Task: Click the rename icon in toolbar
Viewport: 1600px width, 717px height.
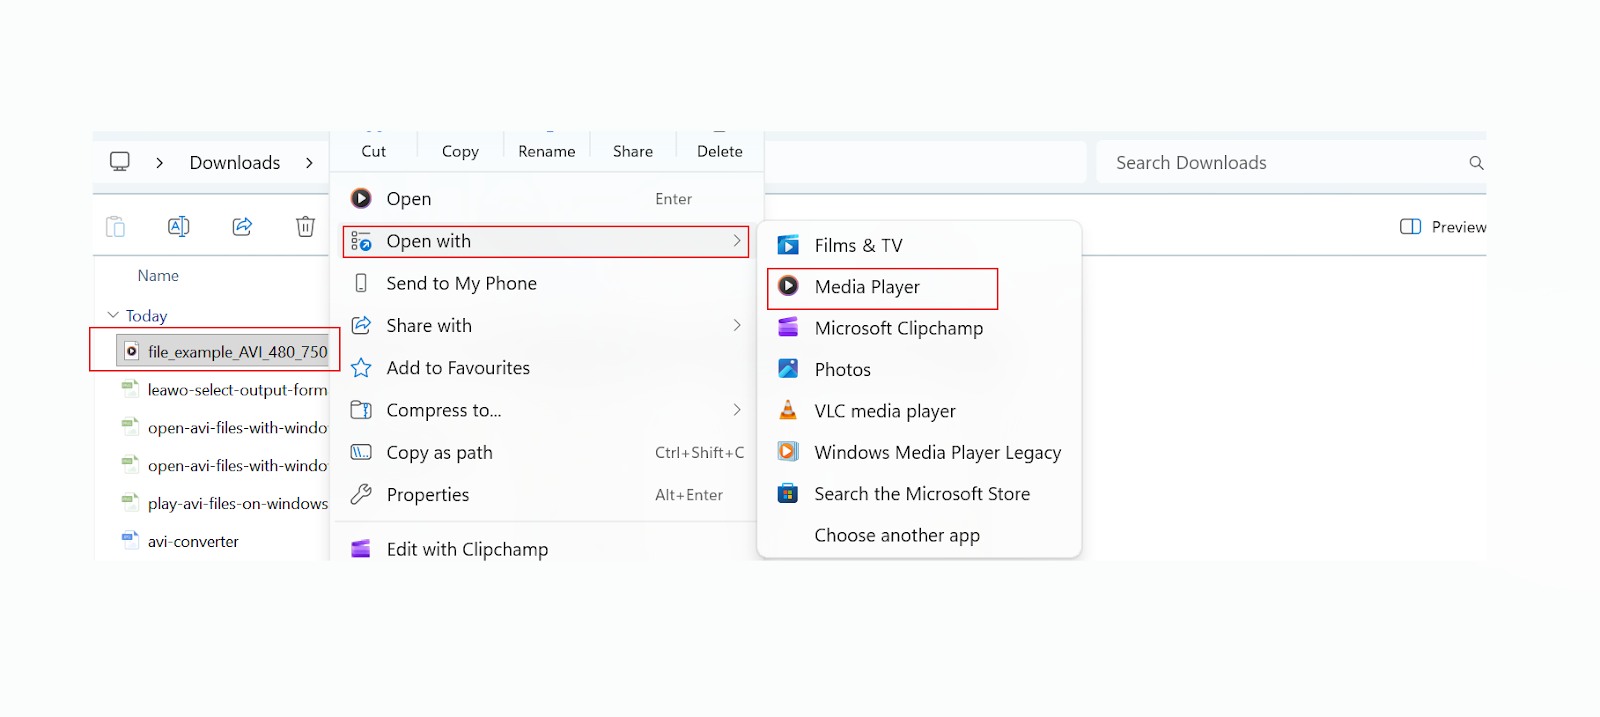Action: (178, 227)
